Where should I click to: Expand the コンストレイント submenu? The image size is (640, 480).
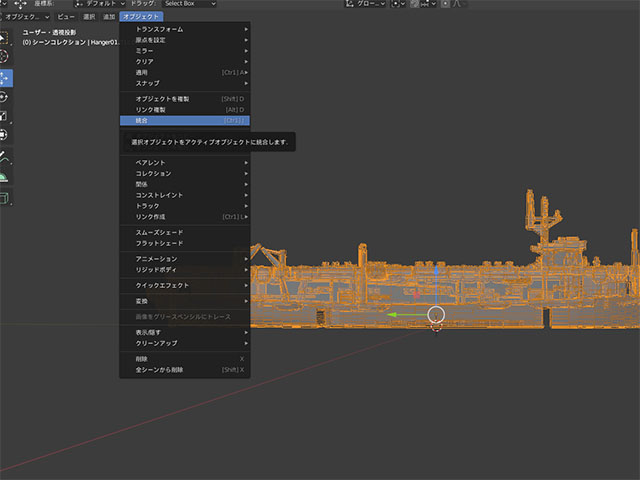pyautogui.click(x=184, y=195)
